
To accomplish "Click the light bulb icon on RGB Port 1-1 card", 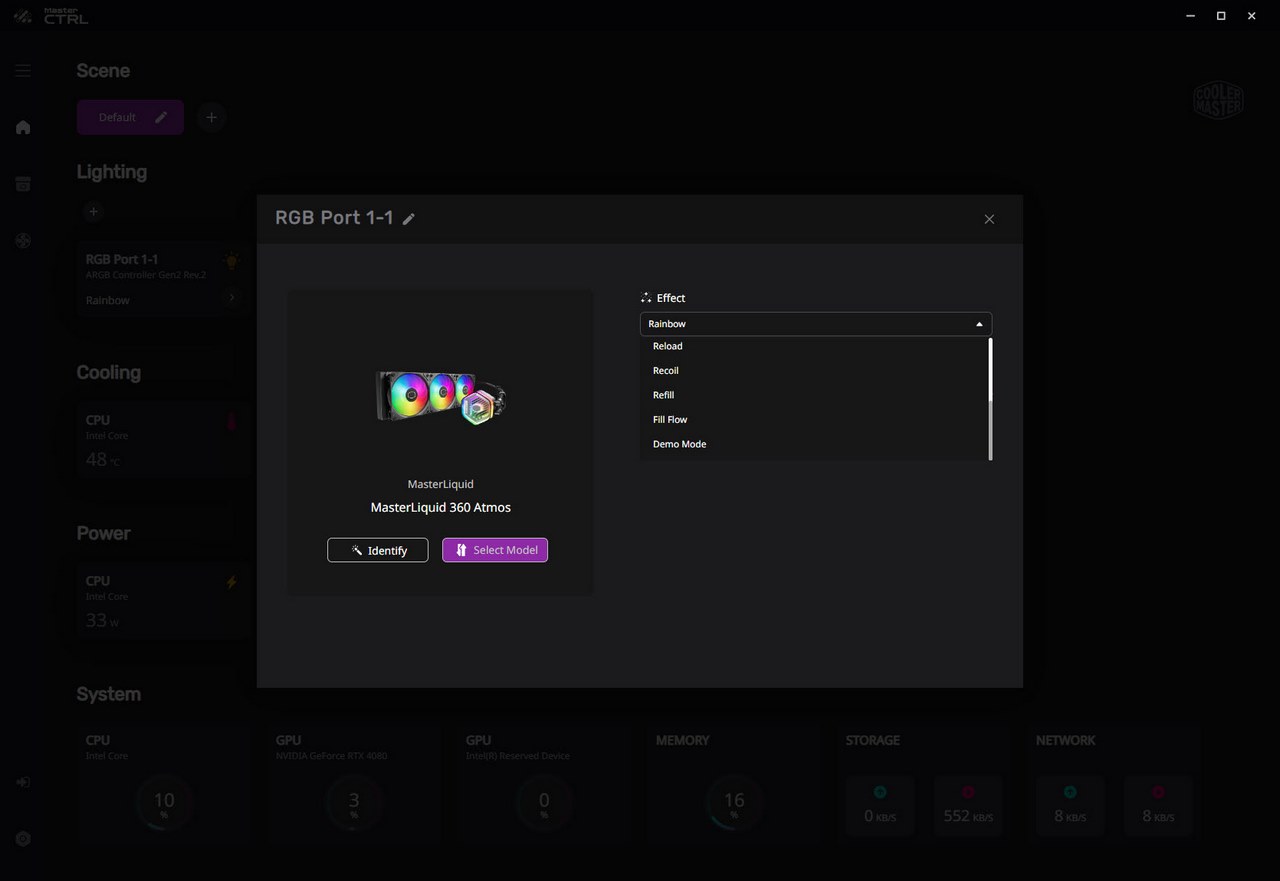I will pyautogui.click(x=231, y=262).
